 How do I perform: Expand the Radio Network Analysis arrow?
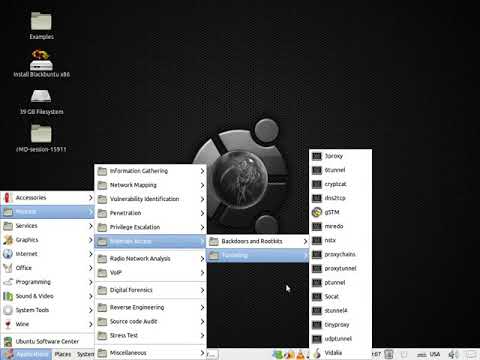click(x=202, y=259)
